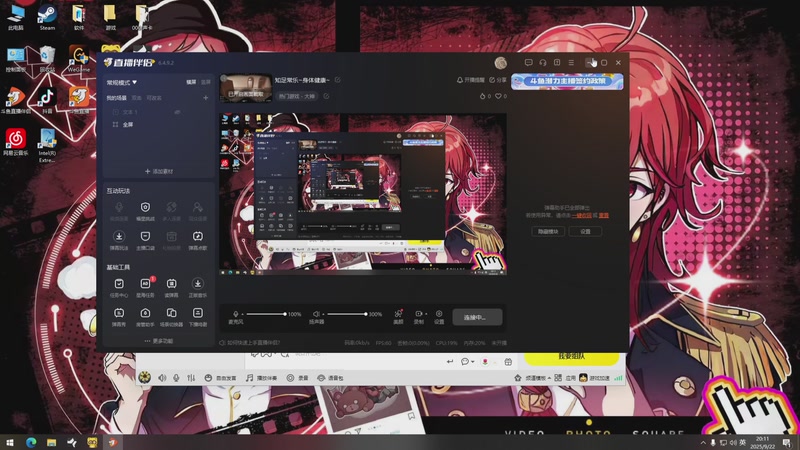Click the 如何快速上手直播伴侣 help link

pos(249,343)
